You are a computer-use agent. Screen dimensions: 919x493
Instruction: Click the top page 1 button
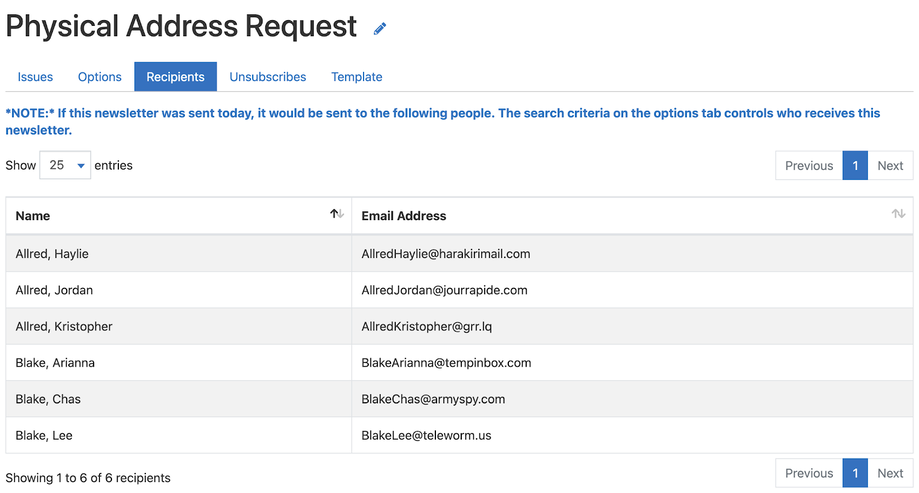pos(855,166)
